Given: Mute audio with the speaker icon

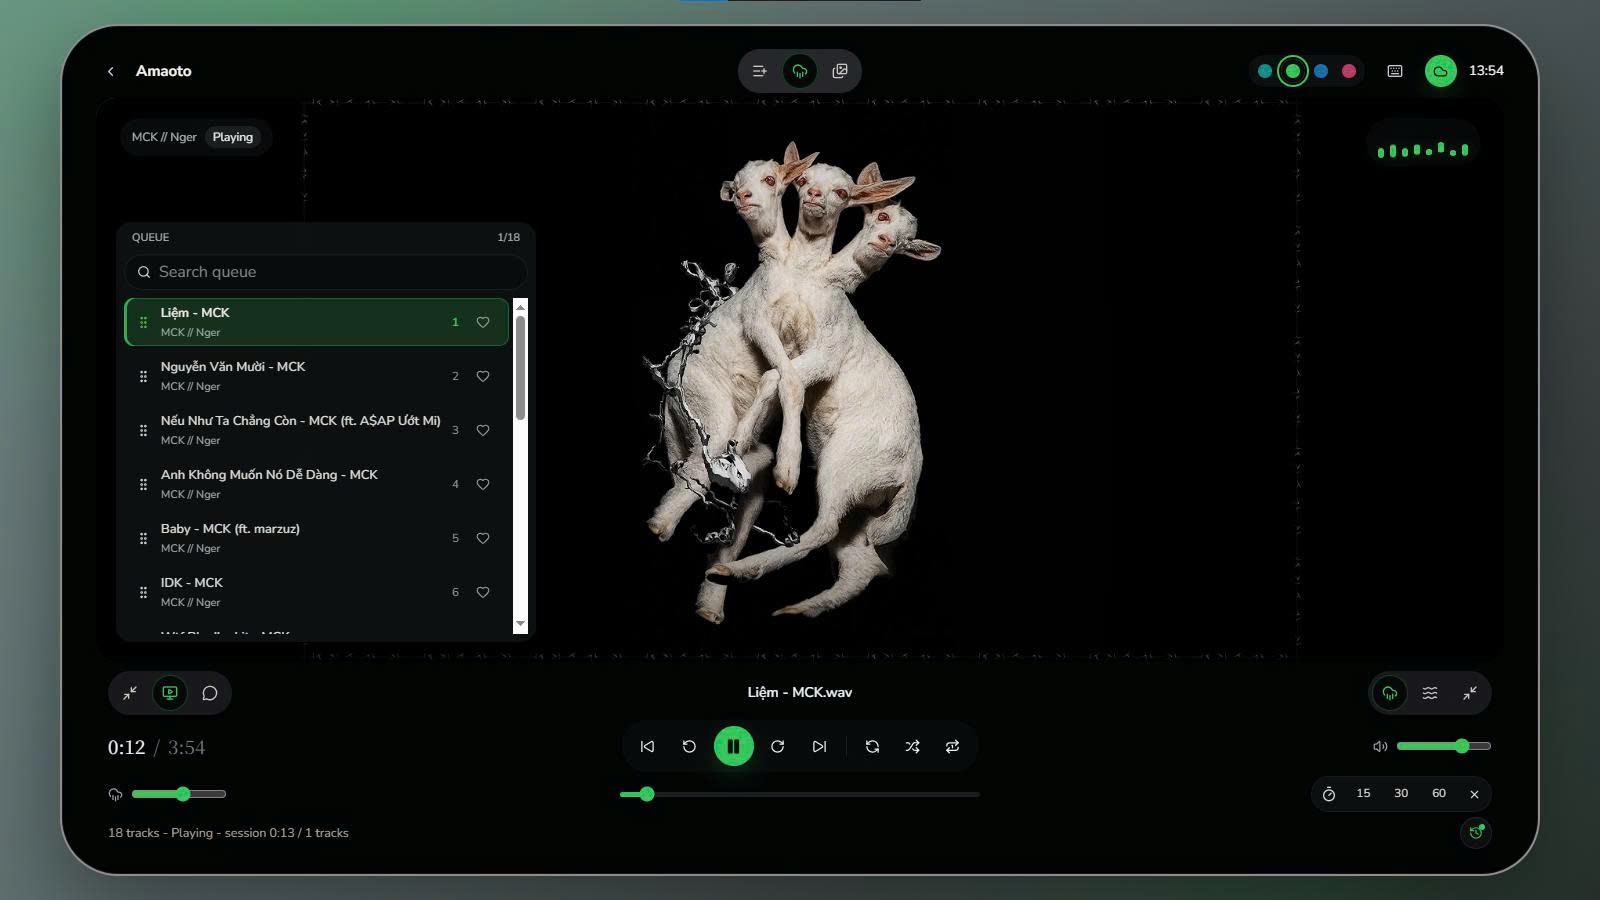Looking at the screenshot, I should (1380, 746).
